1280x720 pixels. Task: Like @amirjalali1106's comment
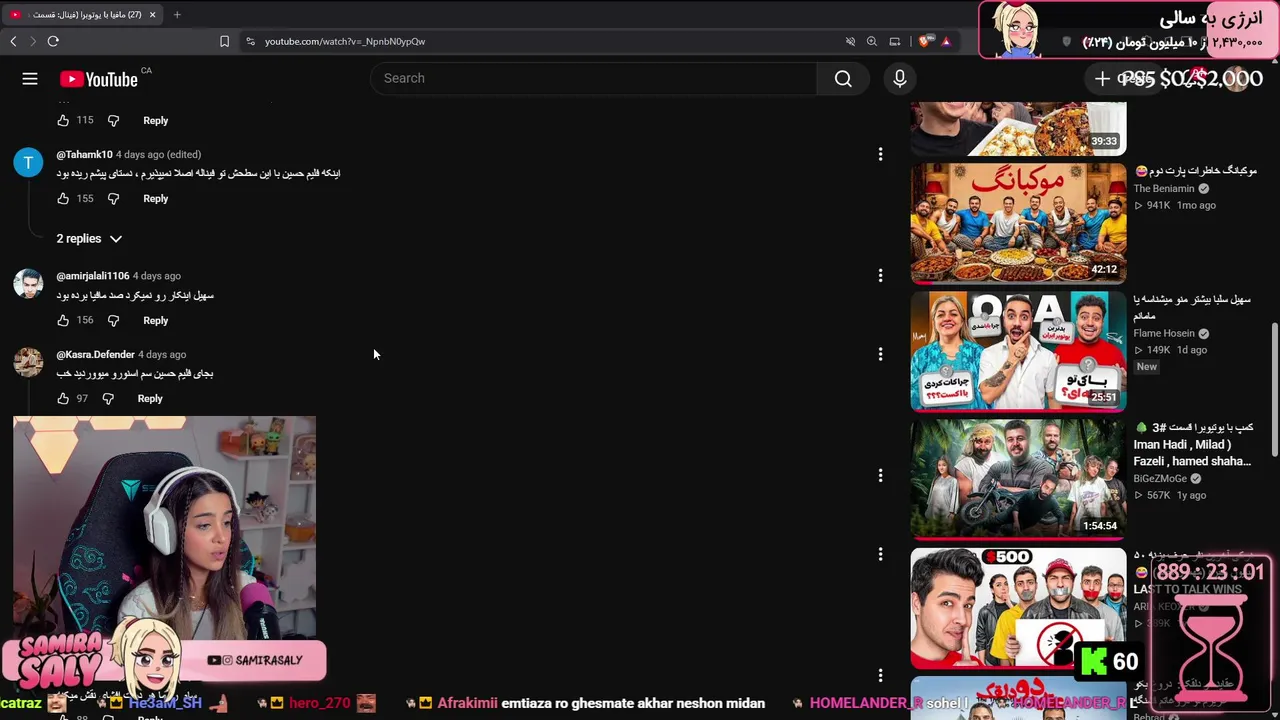coord(63,320)
